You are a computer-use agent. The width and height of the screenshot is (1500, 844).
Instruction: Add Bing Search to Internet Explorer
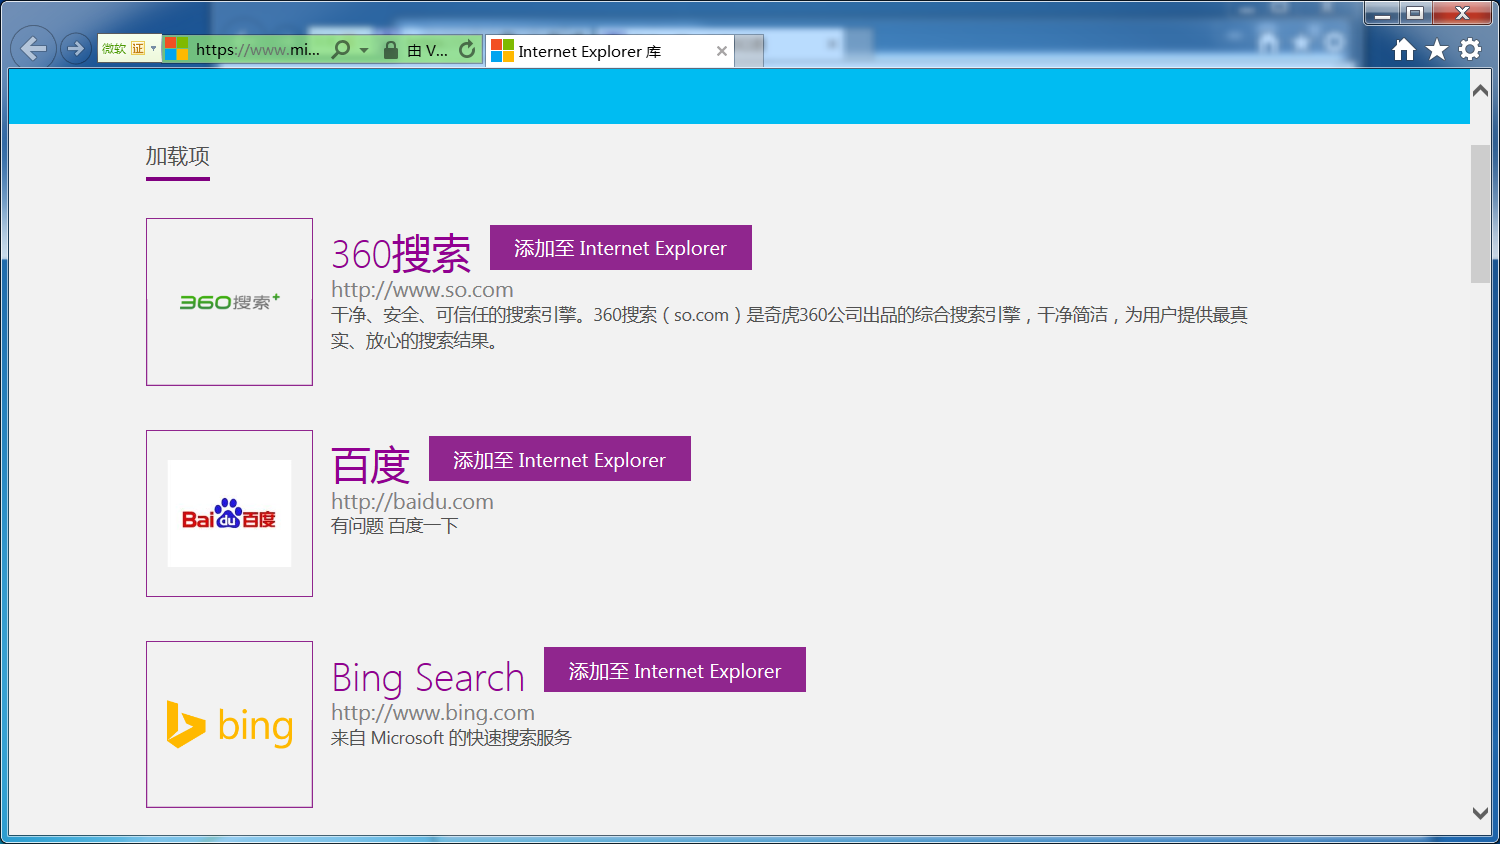point(674,670)
